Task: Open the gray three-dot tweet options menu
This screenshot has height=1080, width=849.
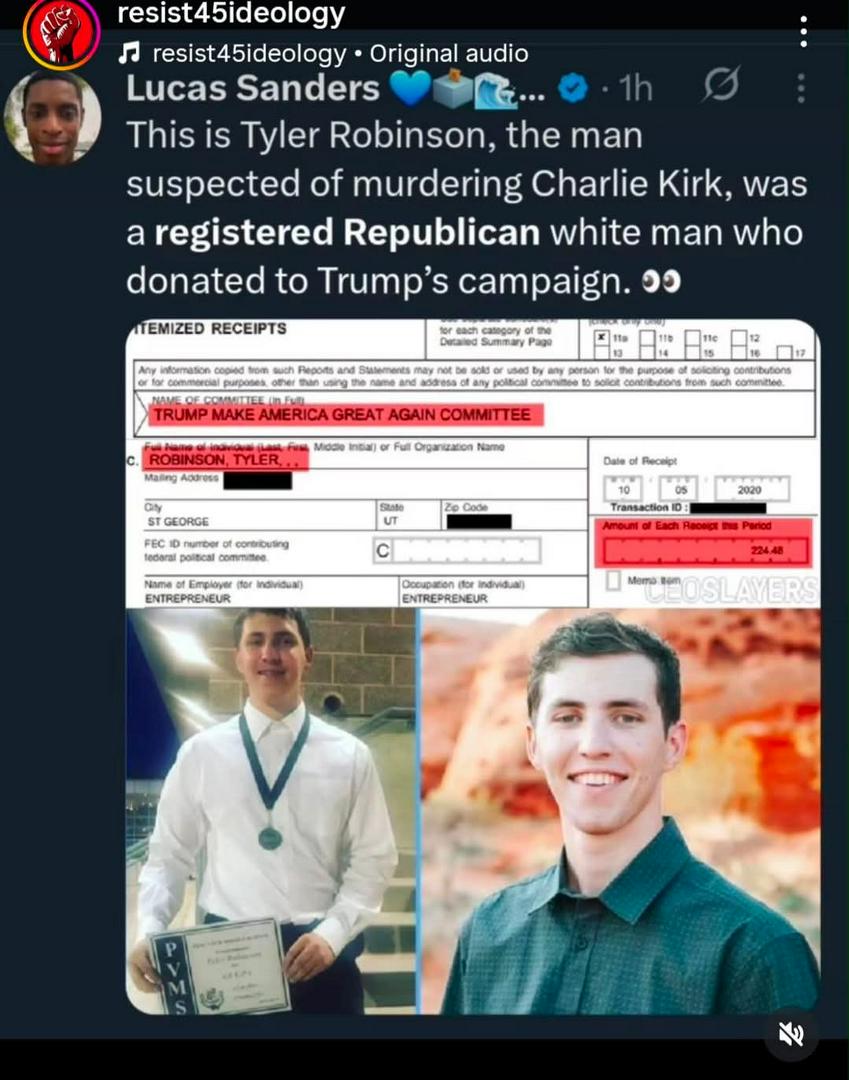Action: 801,88
